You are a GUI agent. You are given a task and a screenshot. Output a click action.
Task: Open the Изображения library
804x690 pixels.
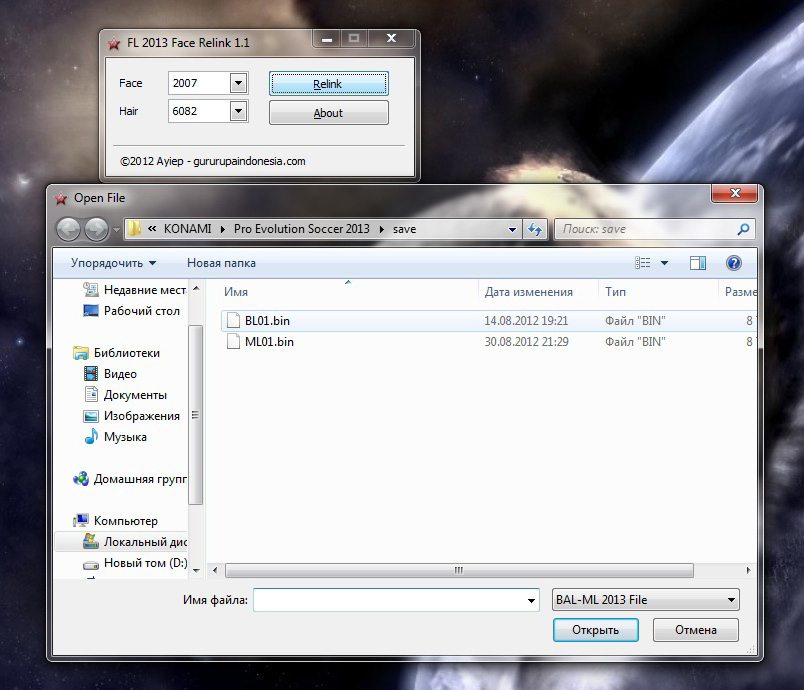coord(142,416)
